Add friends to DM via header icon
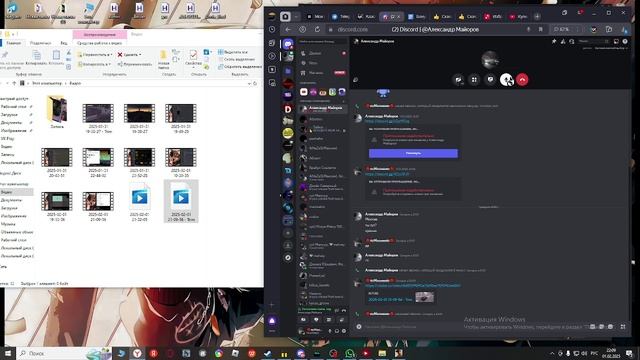 click(563, 41)
